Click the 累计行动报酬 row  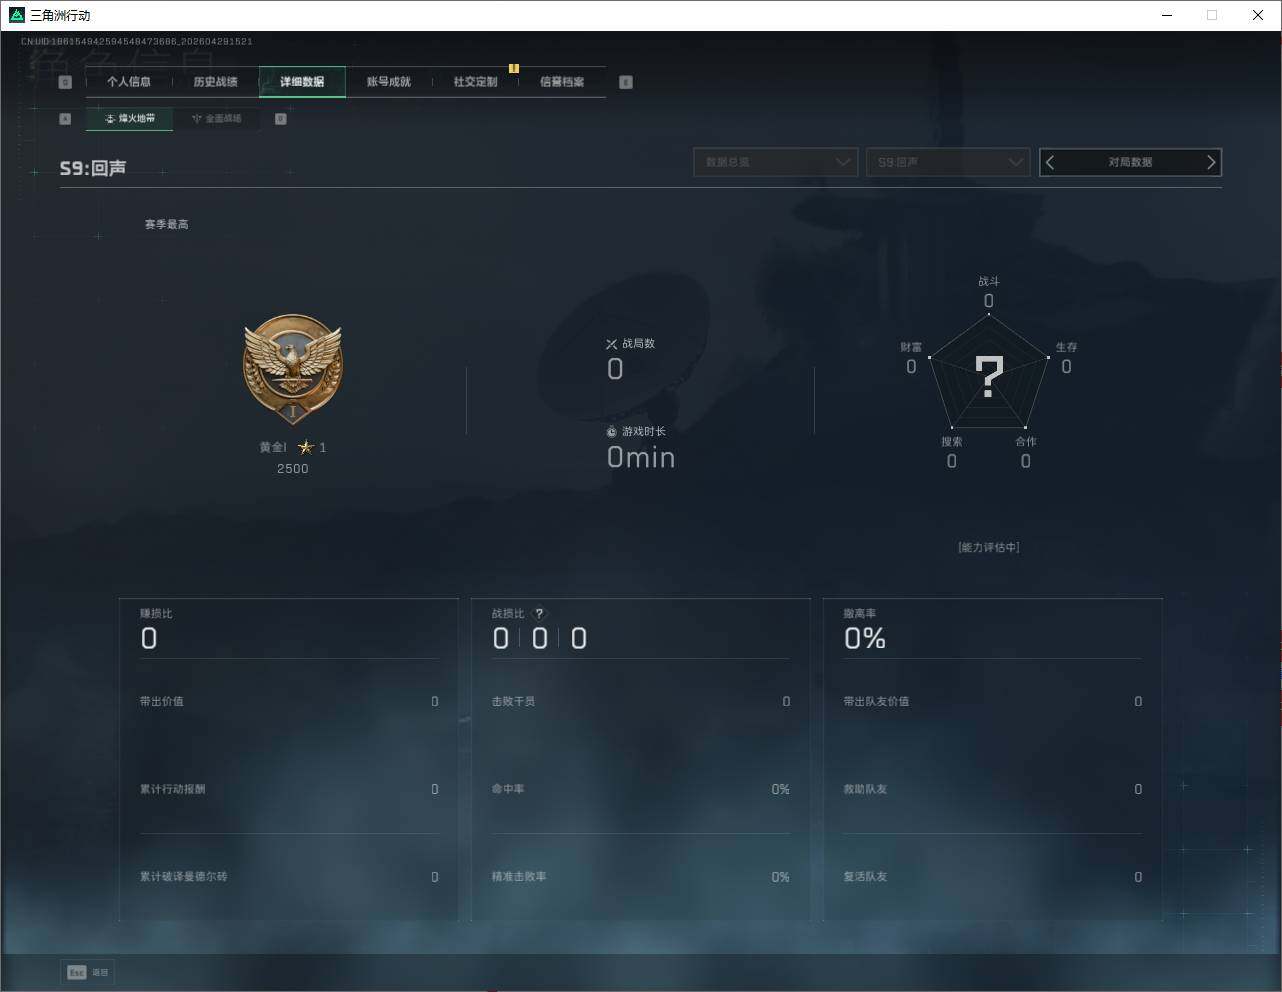(289, 790)
